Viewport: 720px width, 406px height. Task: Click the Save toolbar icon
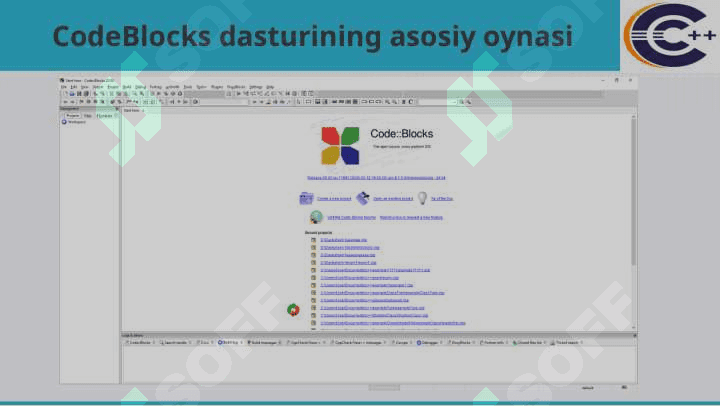click(79, 94)
